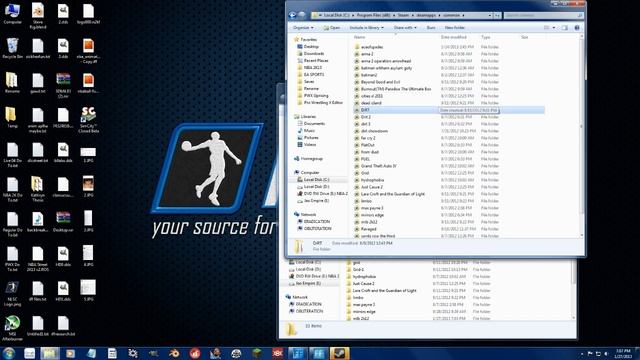Click the Windows Explorer taskbar icon
Screen dimensions: 640x360
click(49, 353)
